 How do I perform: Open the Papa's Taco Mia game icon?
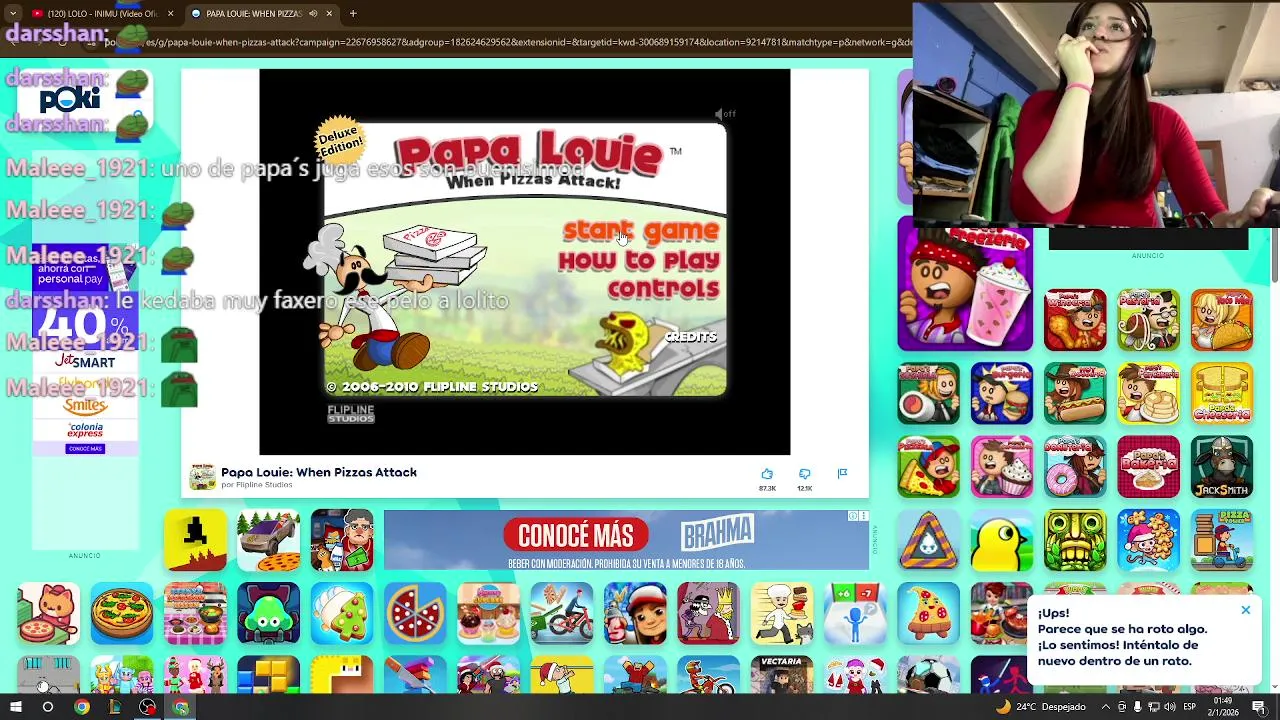coord(1221,320)
